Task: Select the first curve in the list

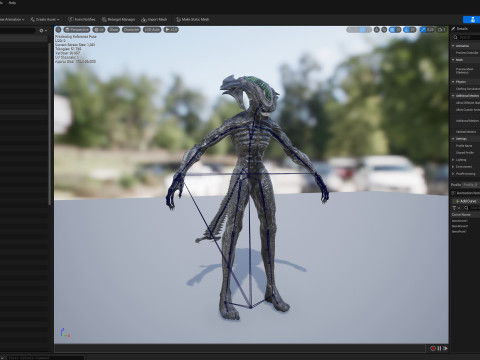Action: [x=460, y=221]
